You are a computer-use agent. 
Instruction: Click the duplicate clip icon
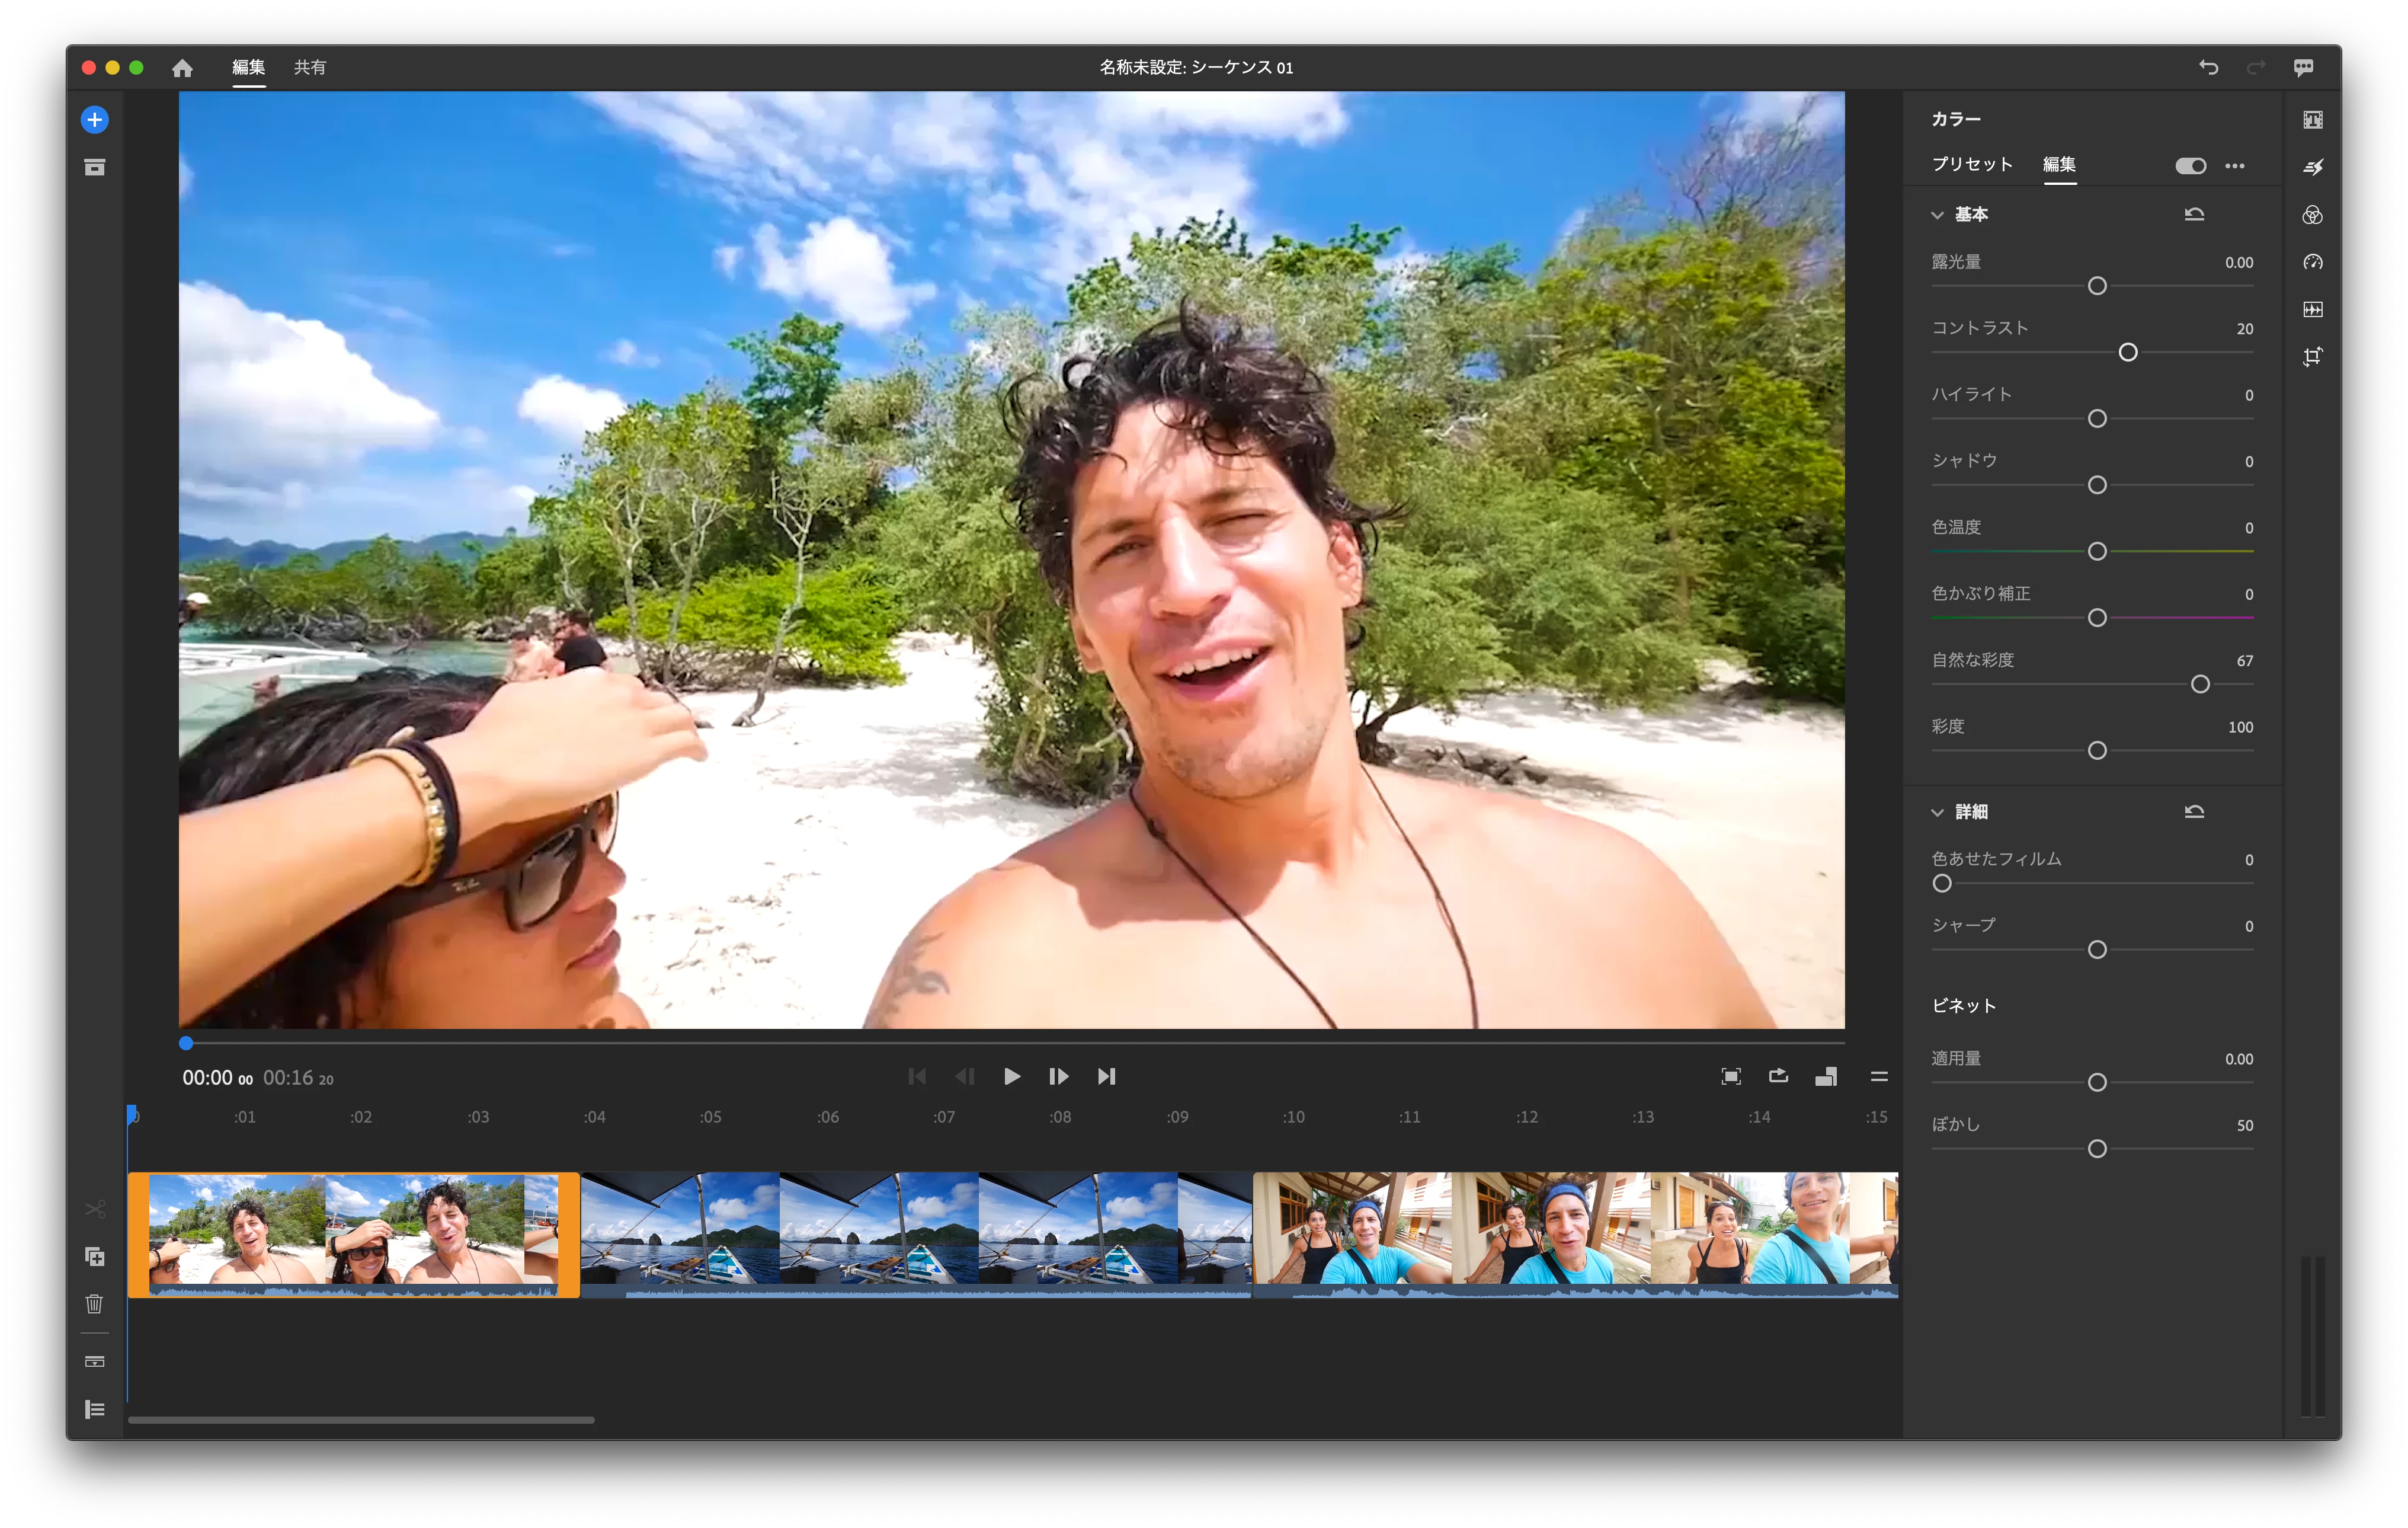[x=94, y=1257]
